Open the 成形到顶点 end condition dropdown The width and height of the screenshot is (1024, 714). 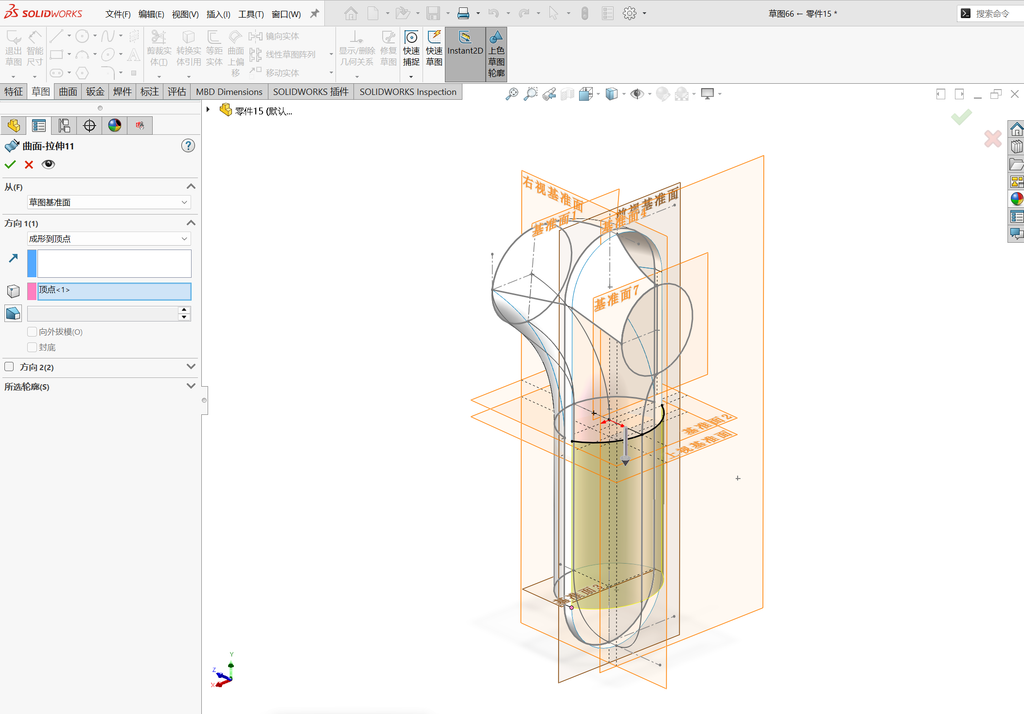[109, 238]
